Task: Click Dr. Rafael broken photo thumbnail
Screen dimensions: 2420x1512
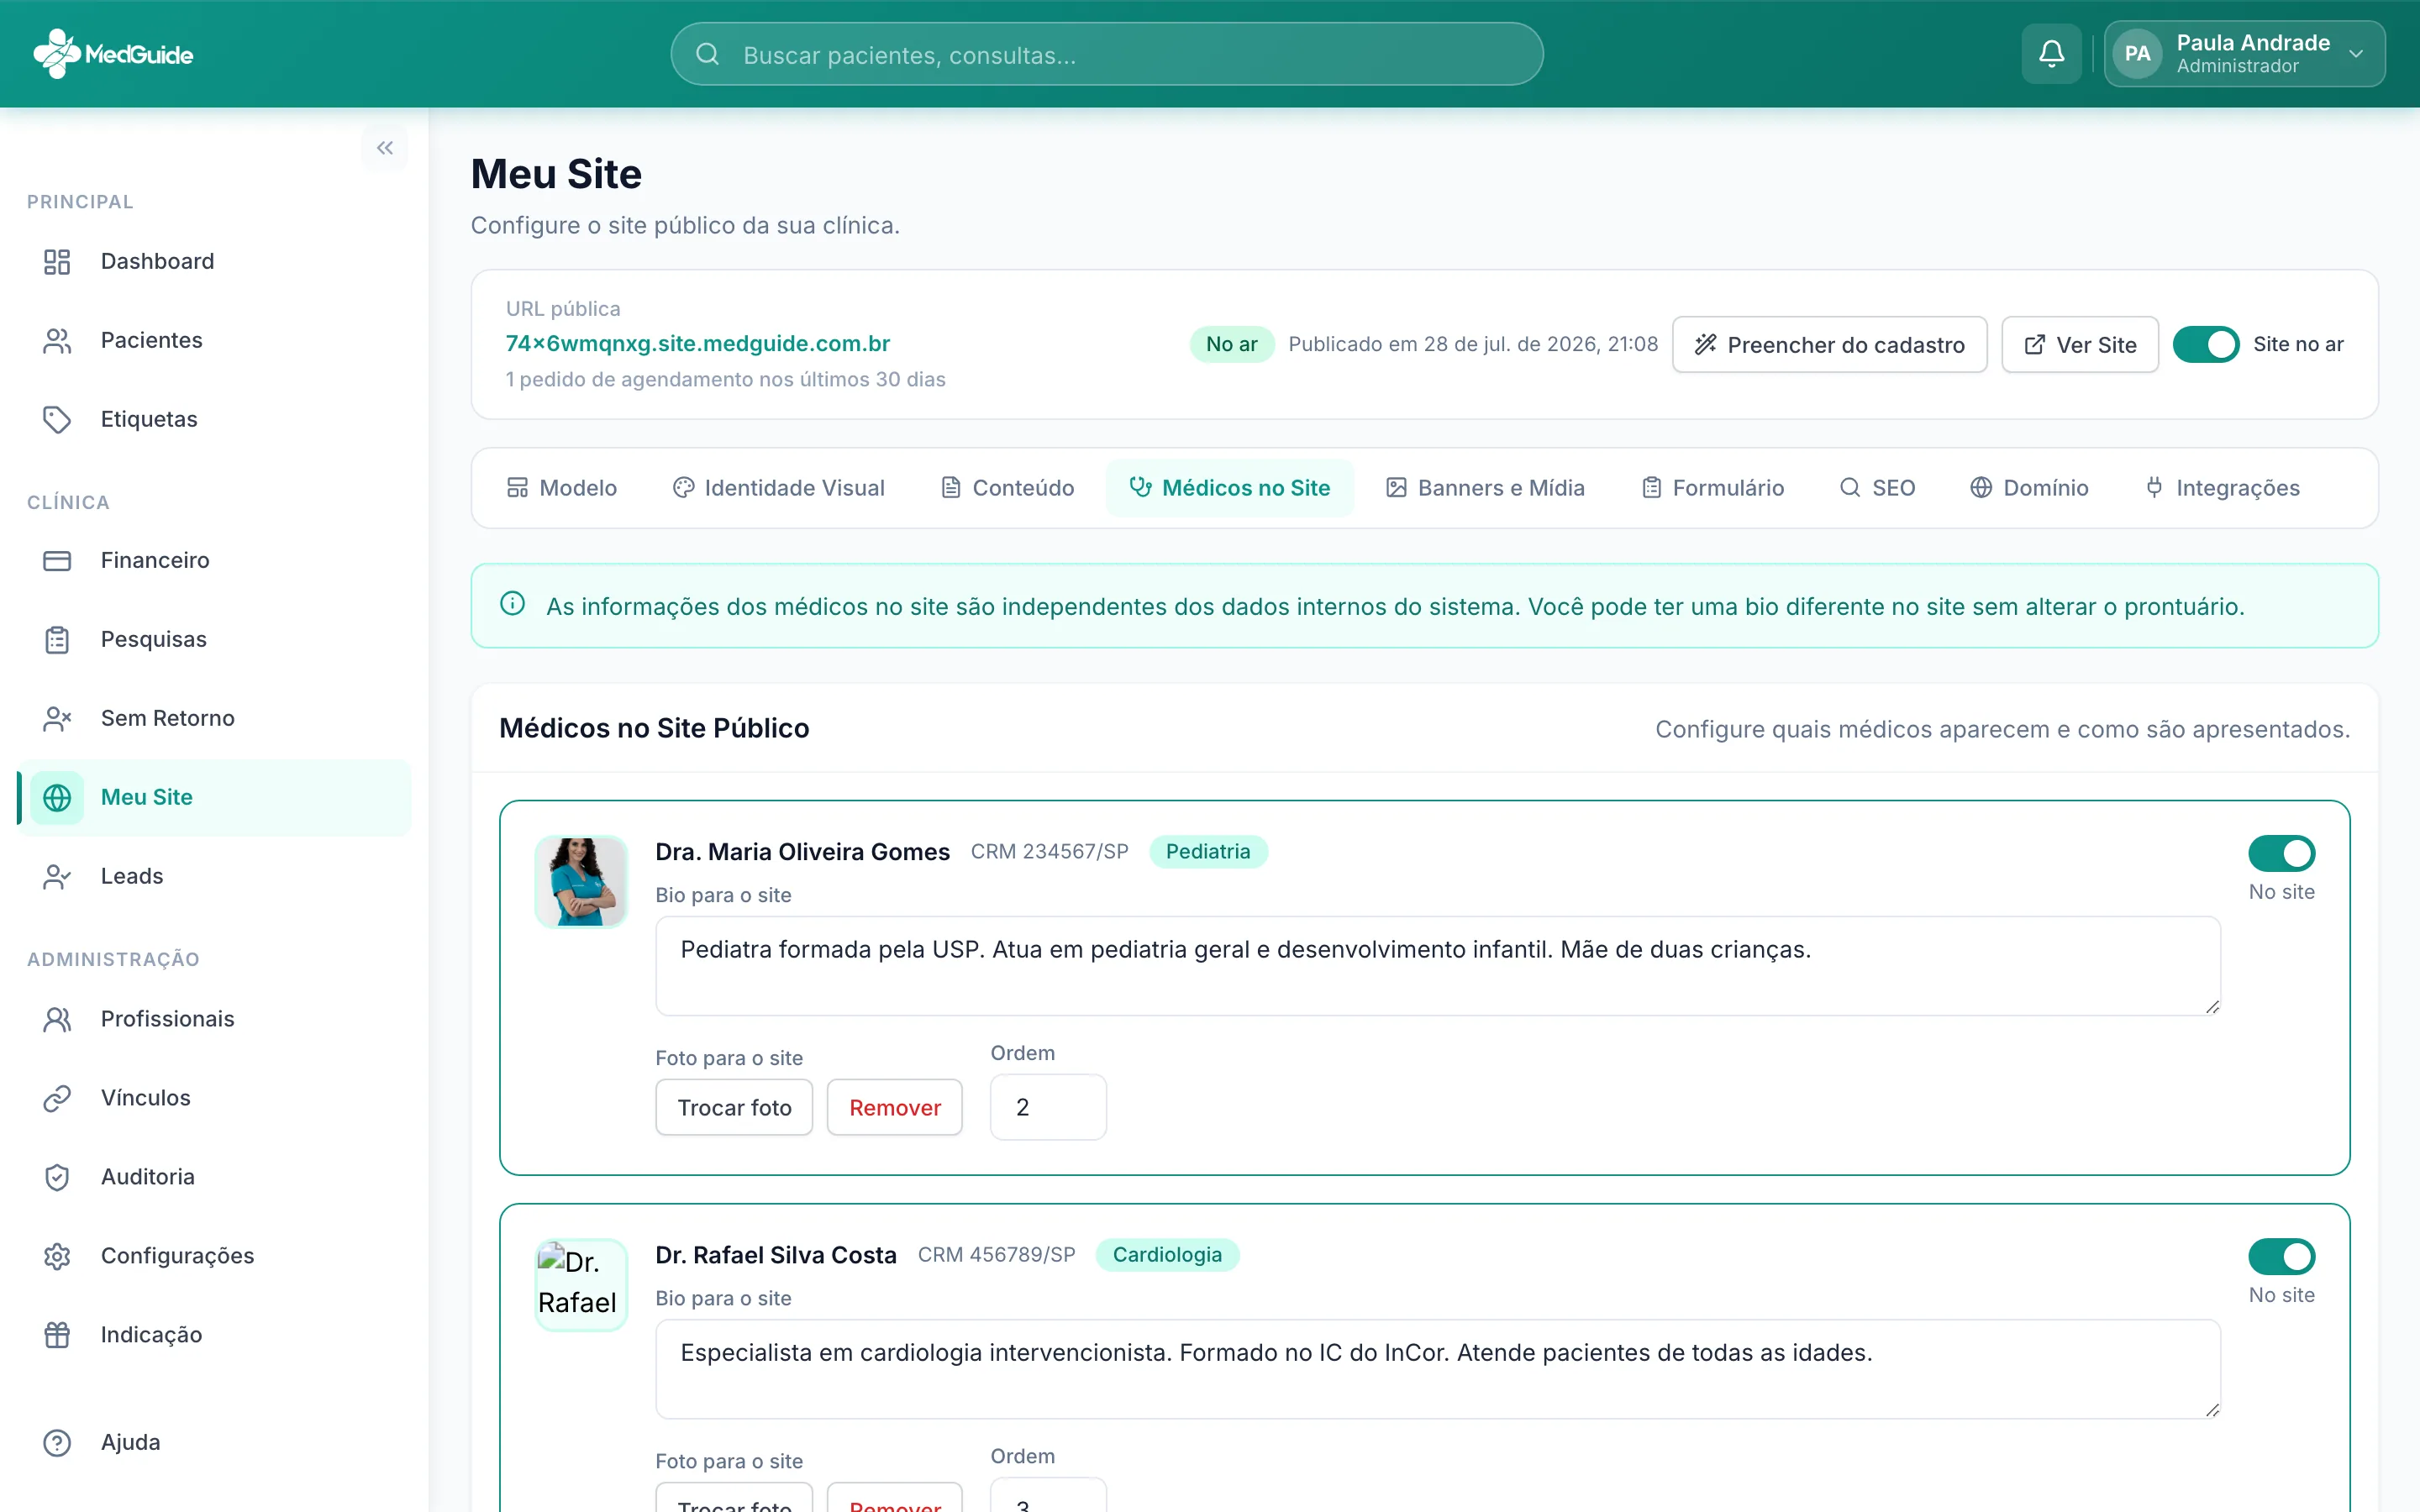Action: pyautogui.click(x=581, y=1285)
